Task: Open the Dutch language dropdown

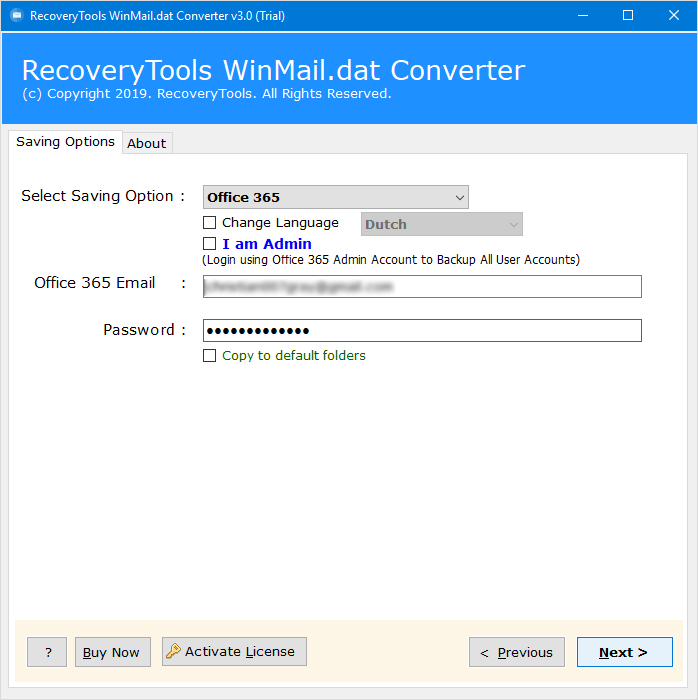Action: 441,224
